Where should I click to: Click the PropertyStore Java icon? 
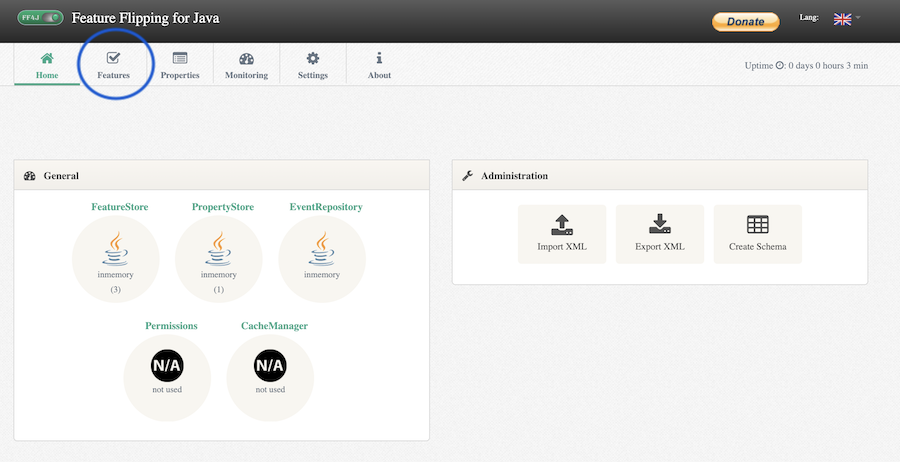coord(219,245)
